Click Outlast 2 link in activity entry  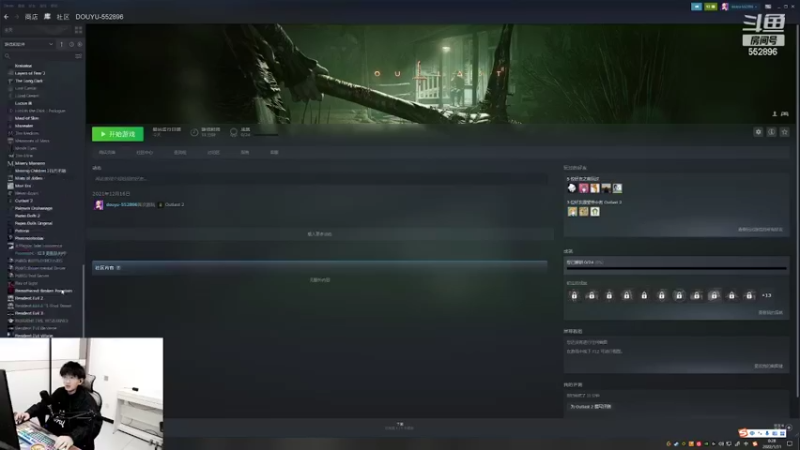point(174,205)
